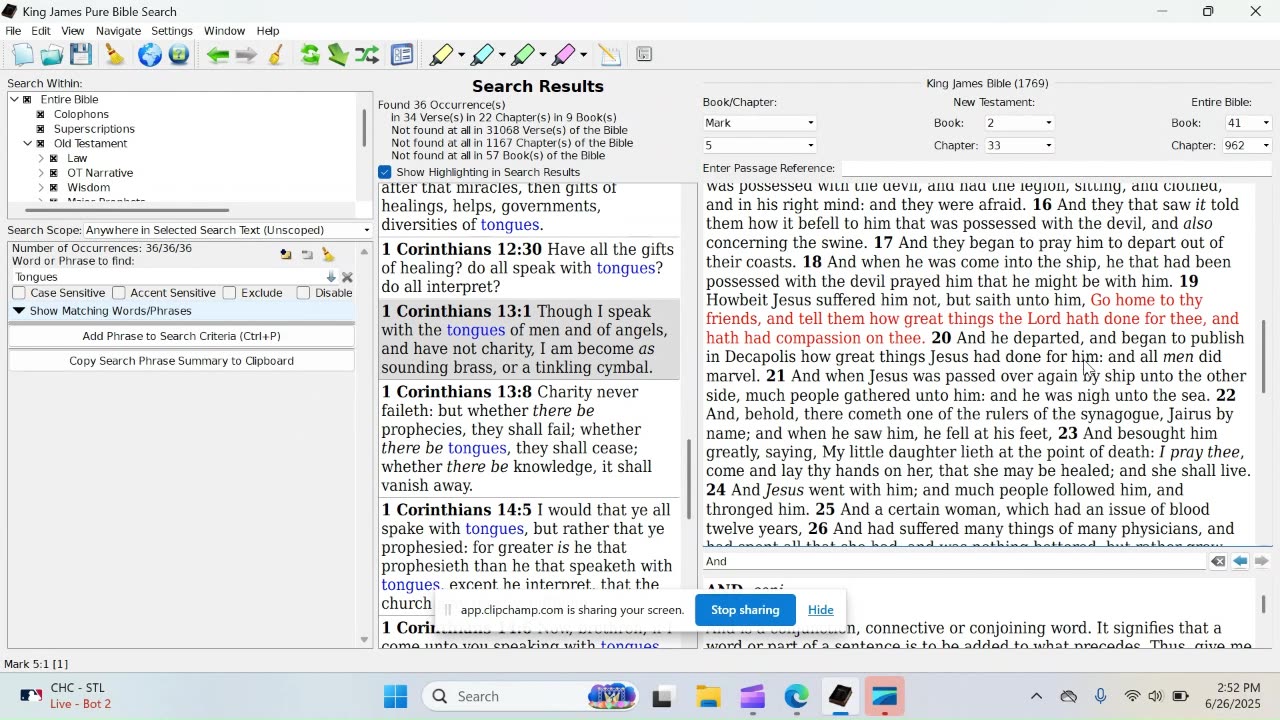Open blue highlighter dropdown arrow
Viewport: 1280px width, 720px height.
pos(502,55)
